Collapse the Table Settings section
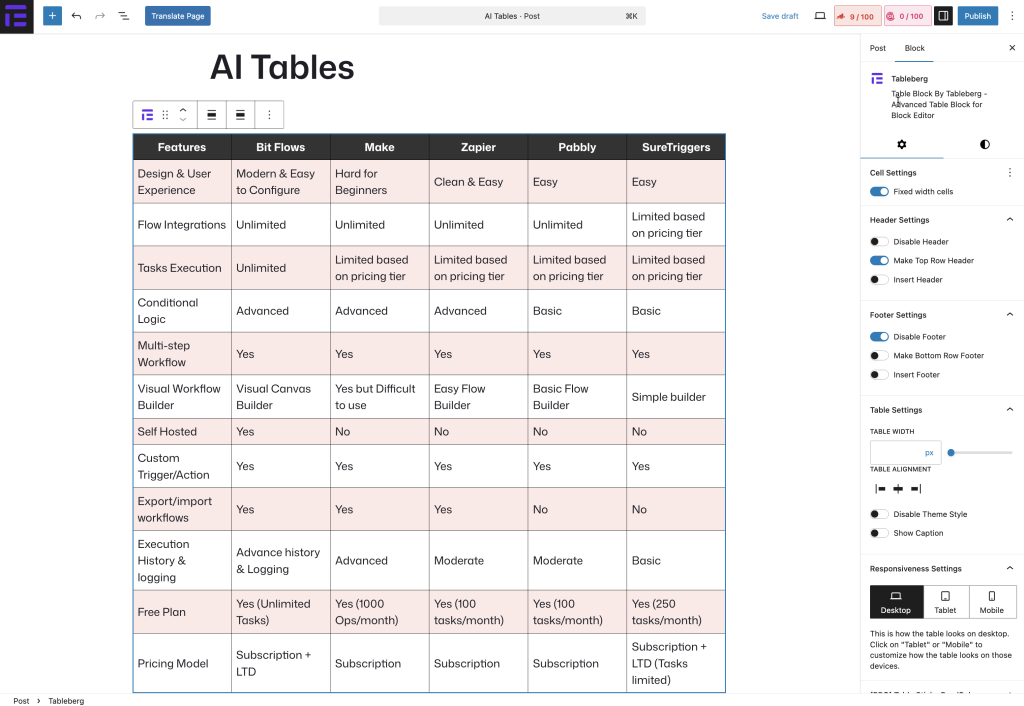1024x706 pixels. (x=1010, y=409)
